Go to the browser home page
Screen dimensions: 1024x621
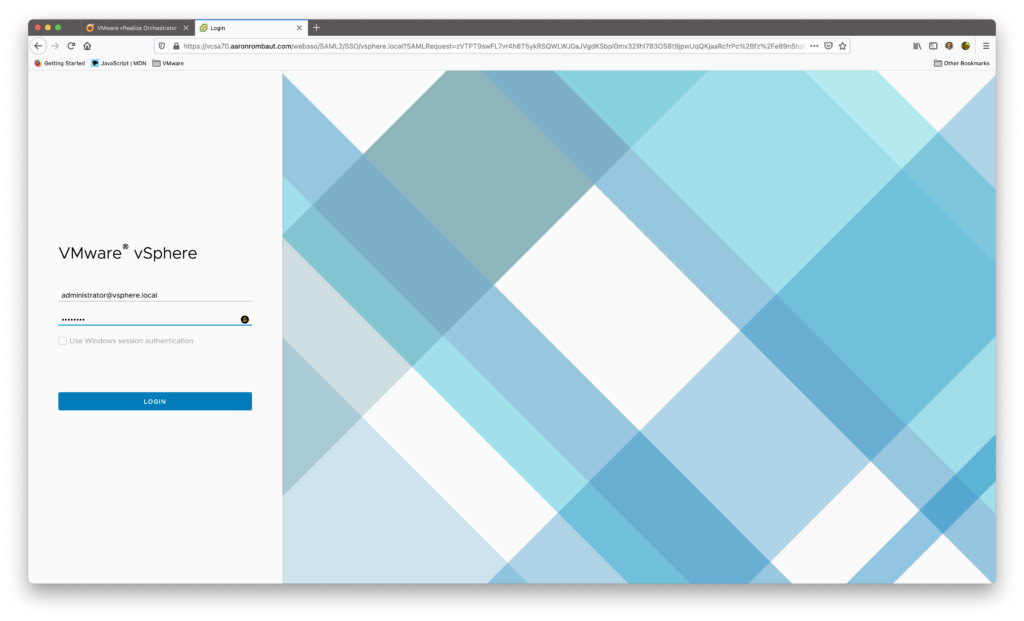coord(87,46)
